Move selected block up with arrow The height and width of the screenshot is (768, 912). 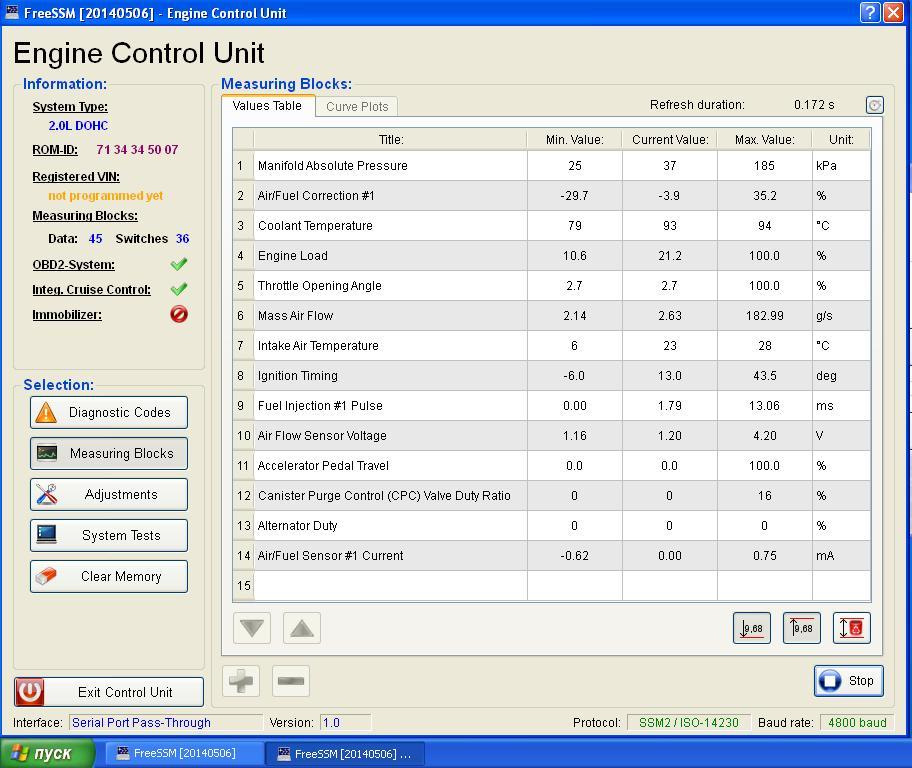pyautogui.click(x=302, y=628)
